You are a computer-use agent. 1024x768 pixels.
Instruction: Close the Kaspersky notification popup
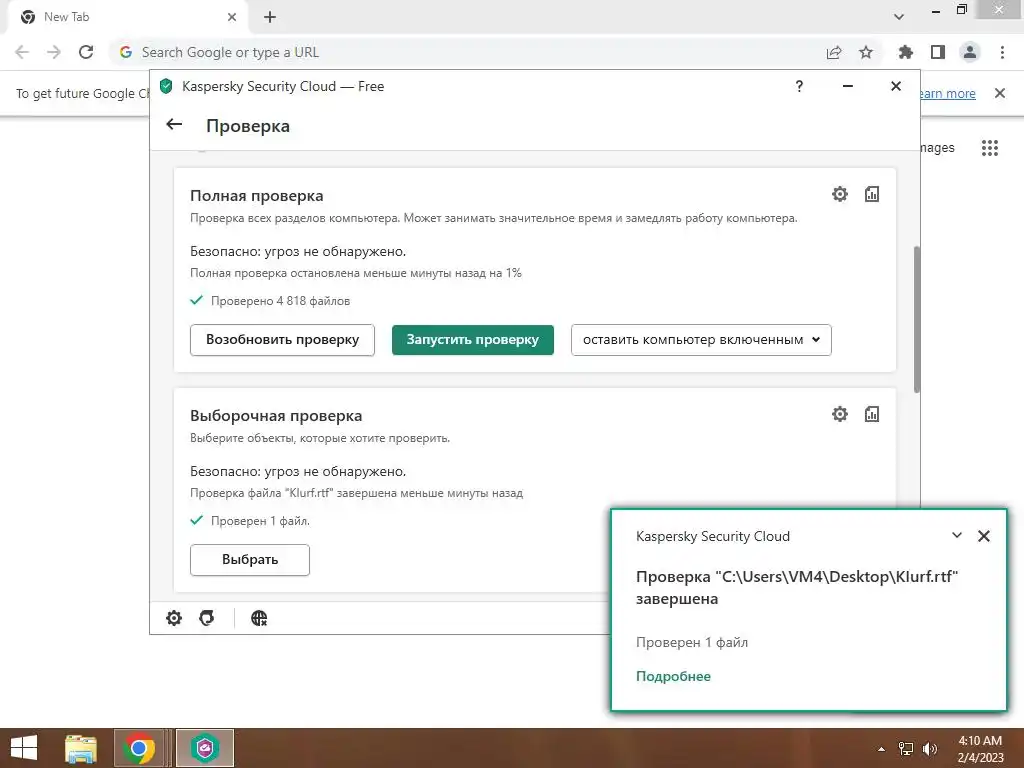point(984,536)
